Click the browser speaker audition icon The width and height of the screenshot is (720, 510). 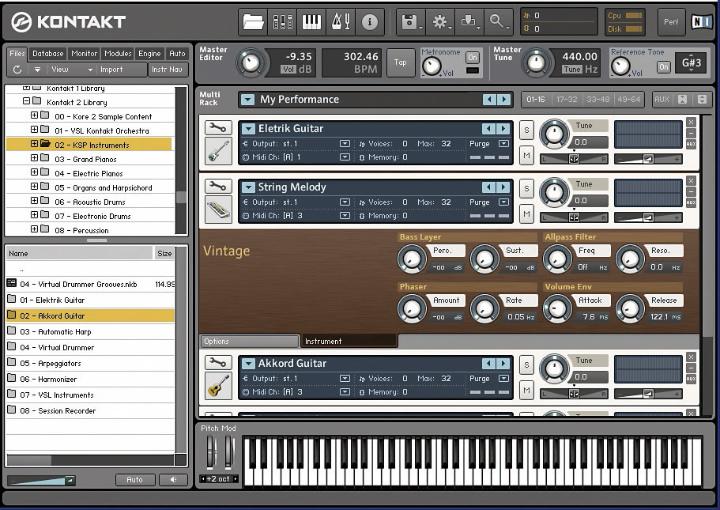tap(174, 480)
